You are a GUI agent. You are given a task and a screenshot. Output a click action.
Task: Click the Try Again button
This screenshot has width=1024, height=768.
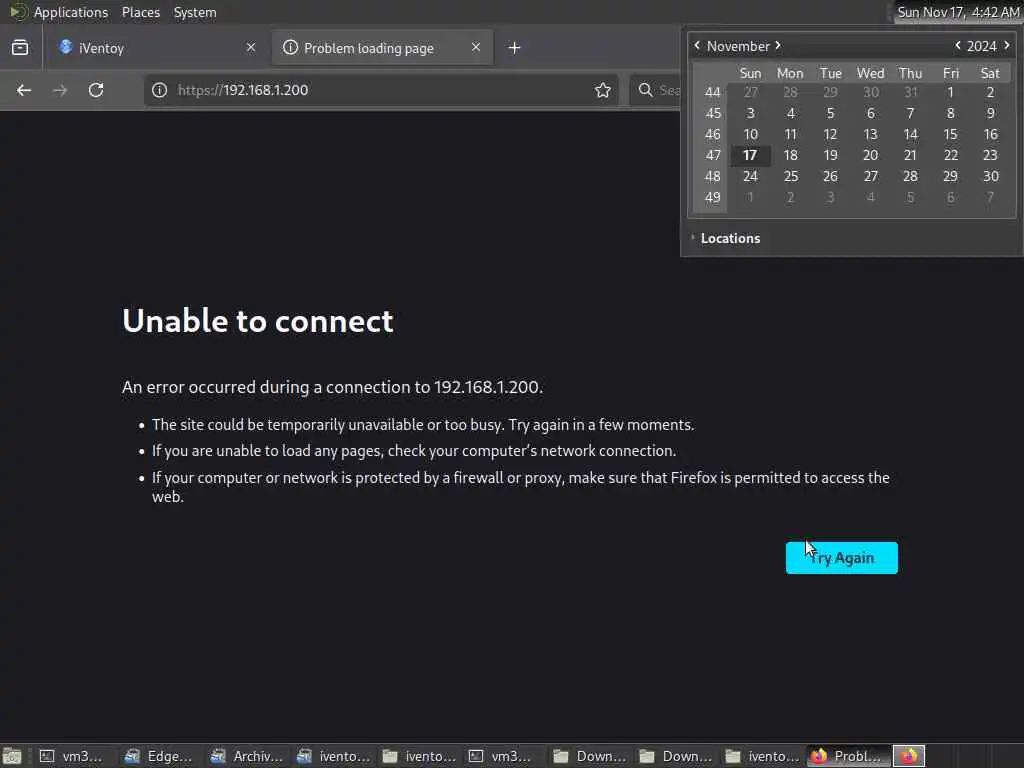click(x=841, y=558)
